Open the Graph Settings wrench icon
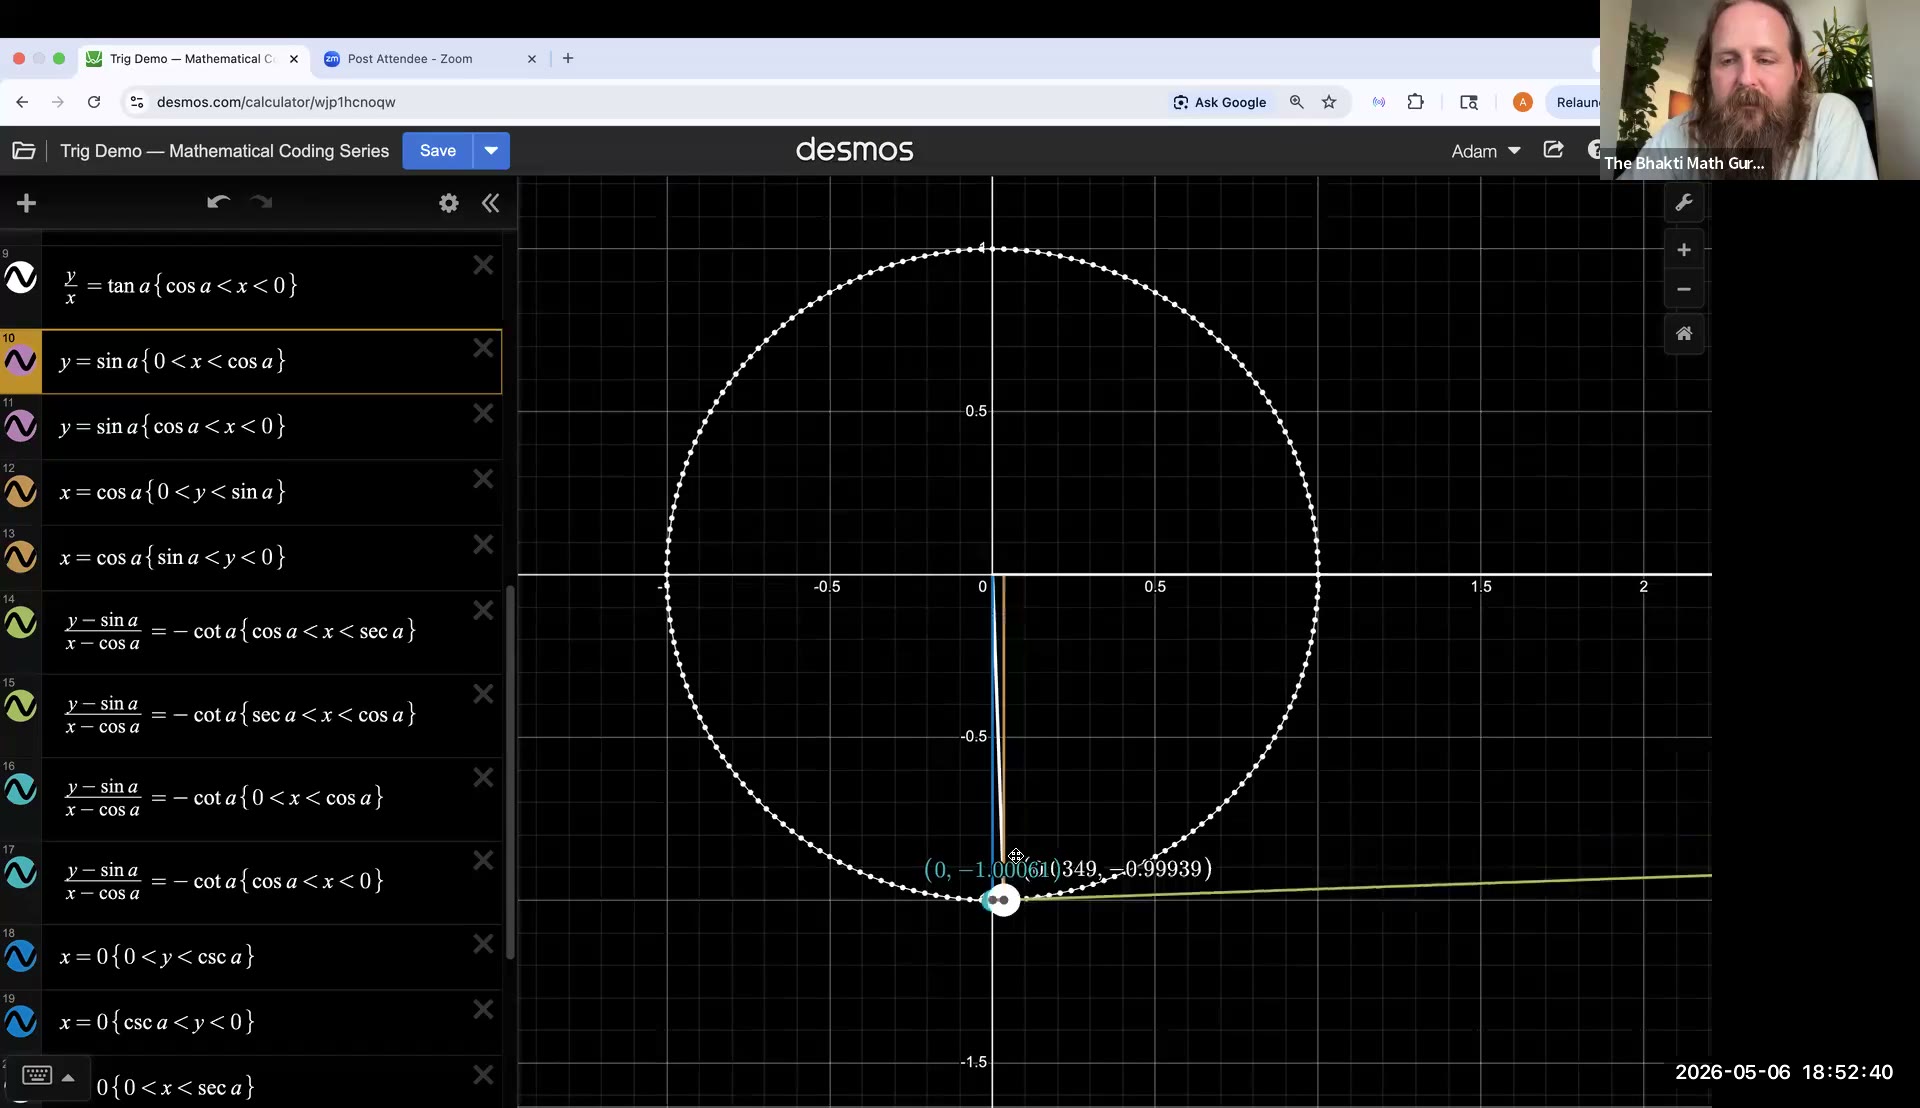 point(1684,203)
